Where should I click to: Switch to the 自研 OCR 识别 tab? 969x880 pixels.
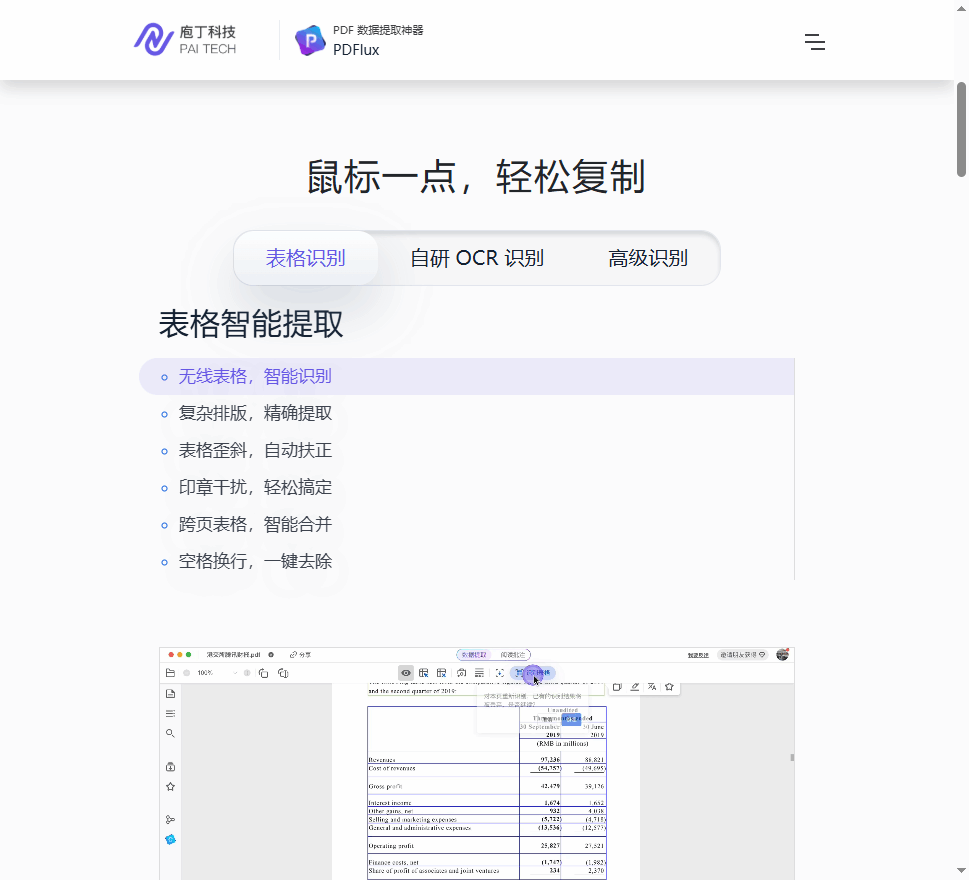point(477,258)
